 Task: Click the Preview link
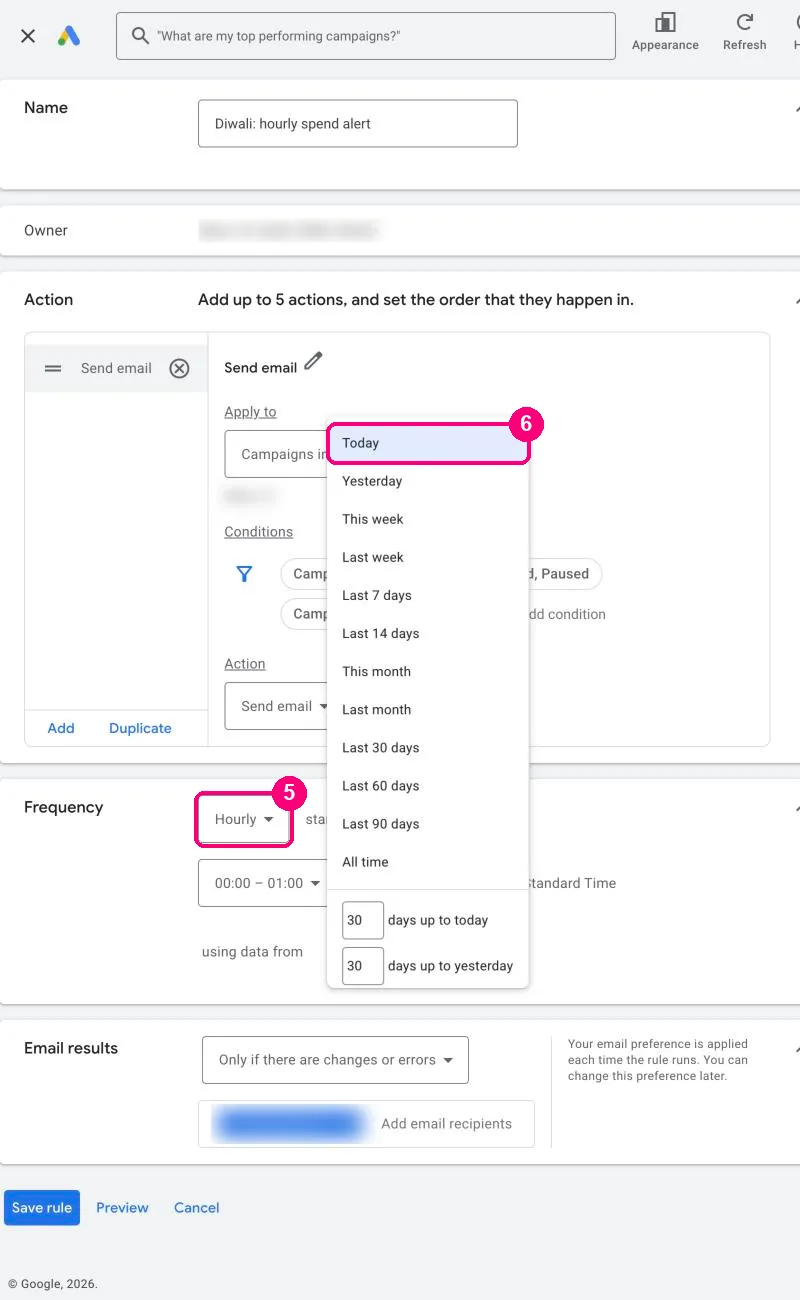(122, 1207)
